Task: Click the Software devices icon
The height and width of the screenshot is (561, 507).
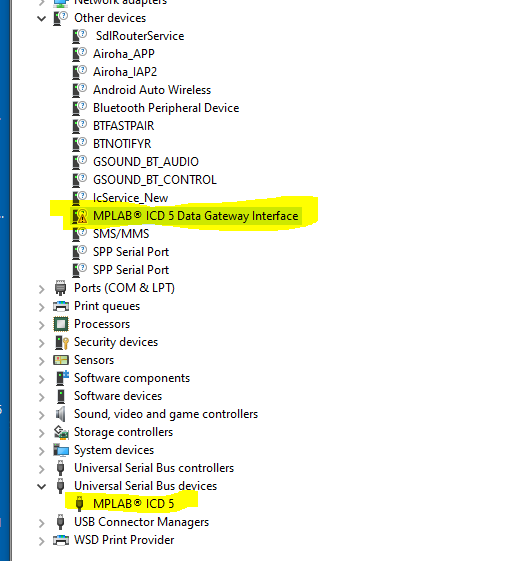Action: pyautogui.click(x=61, y=396)
